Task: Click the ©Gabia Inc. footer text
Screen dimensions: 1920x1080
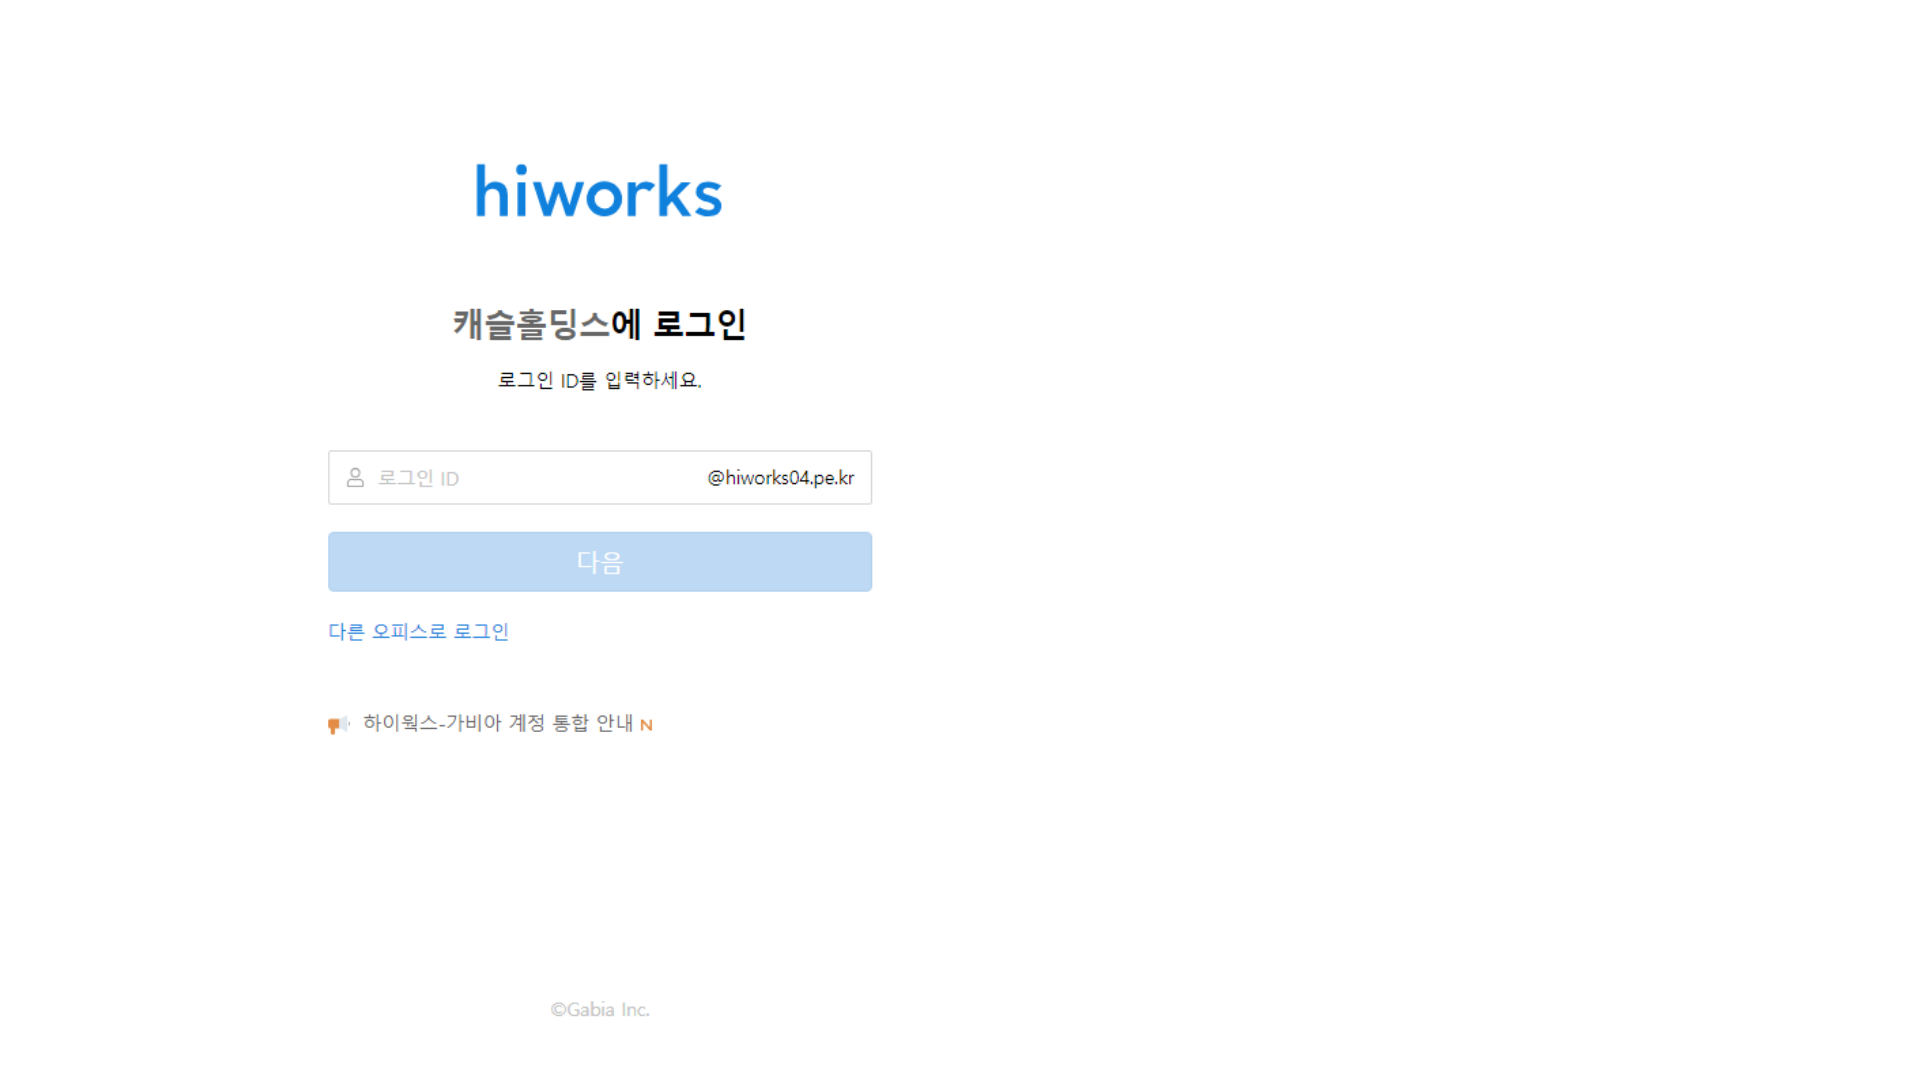Action: (600, 1010)
